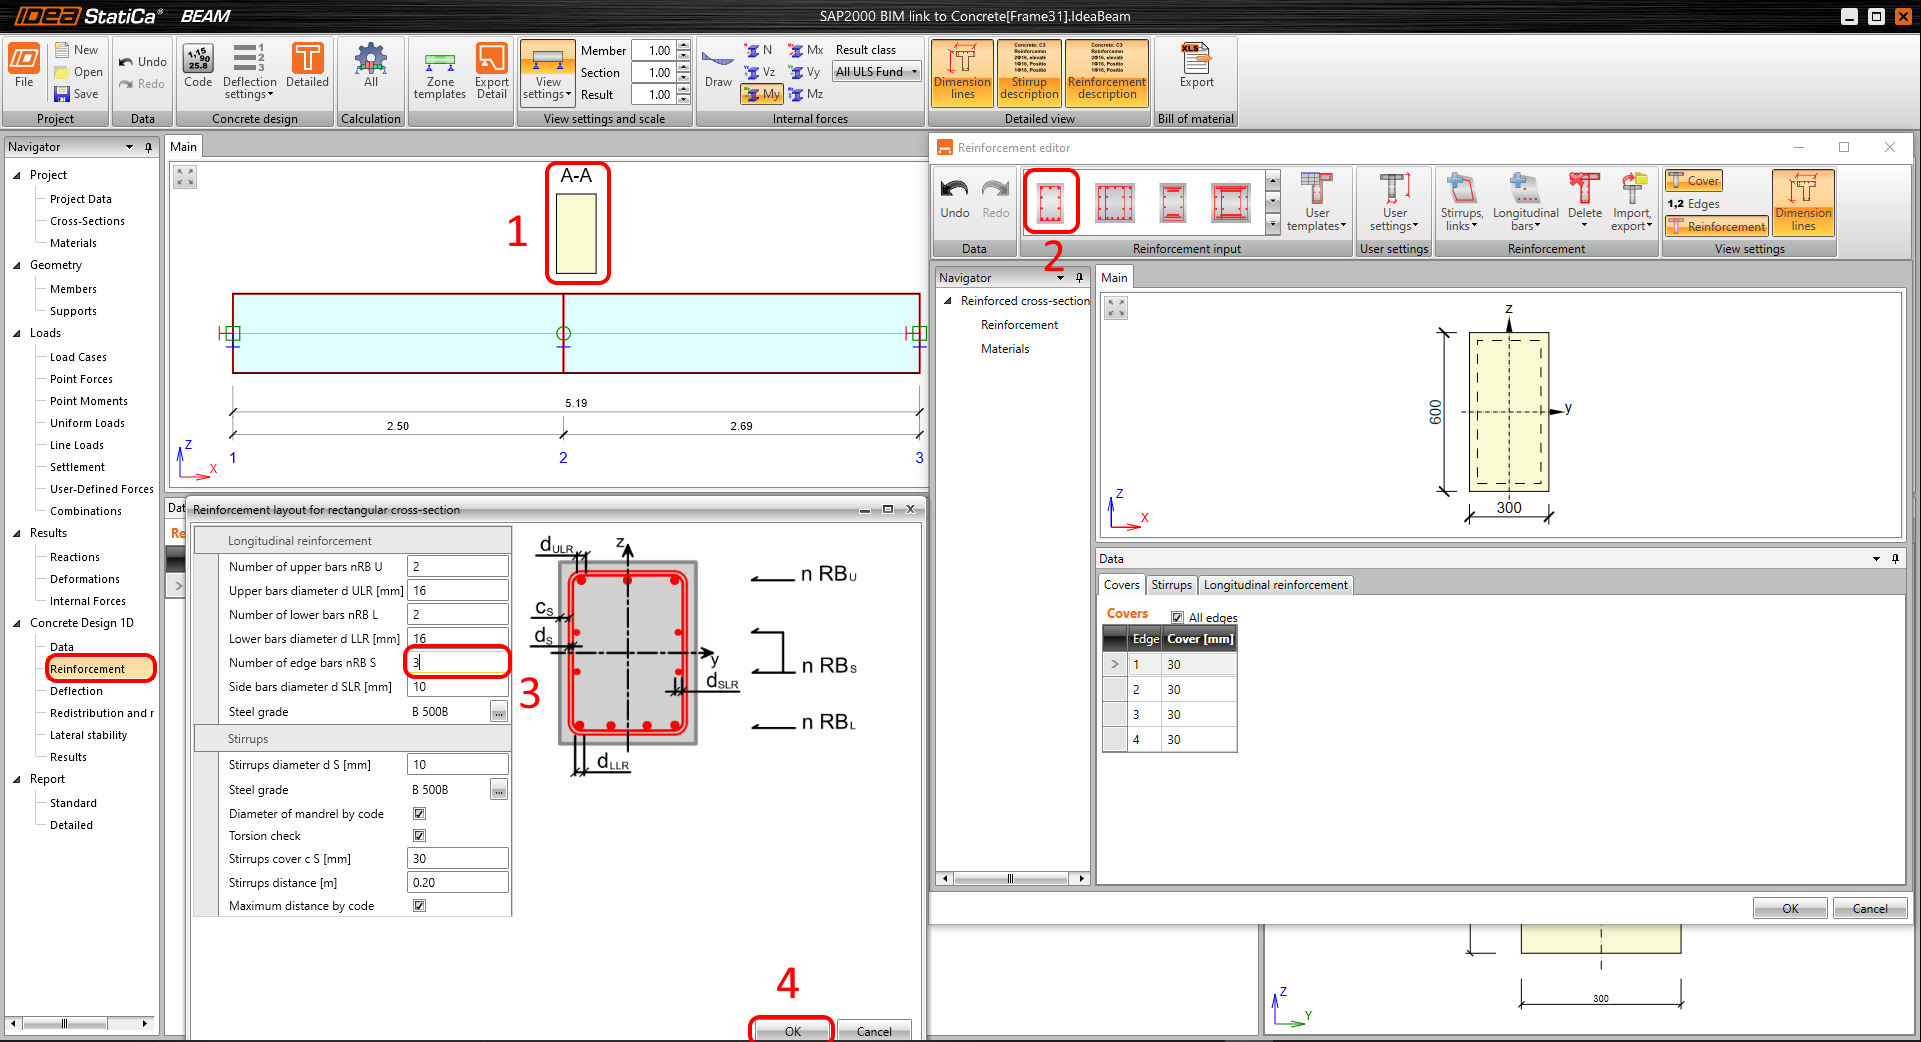Toggle Maximum distance by code
The image size is (1921, 1042).
click(419, 905)
